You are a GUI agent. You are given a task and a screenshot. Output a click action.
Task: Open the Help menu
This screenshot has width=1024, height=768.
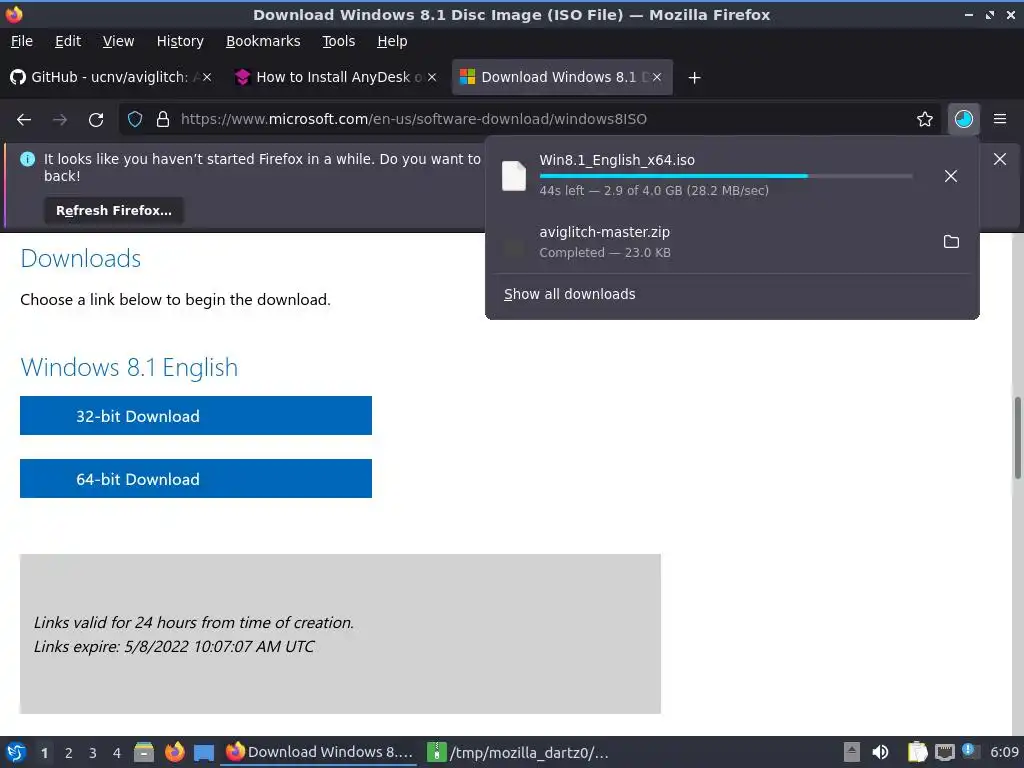click(392, 41)
